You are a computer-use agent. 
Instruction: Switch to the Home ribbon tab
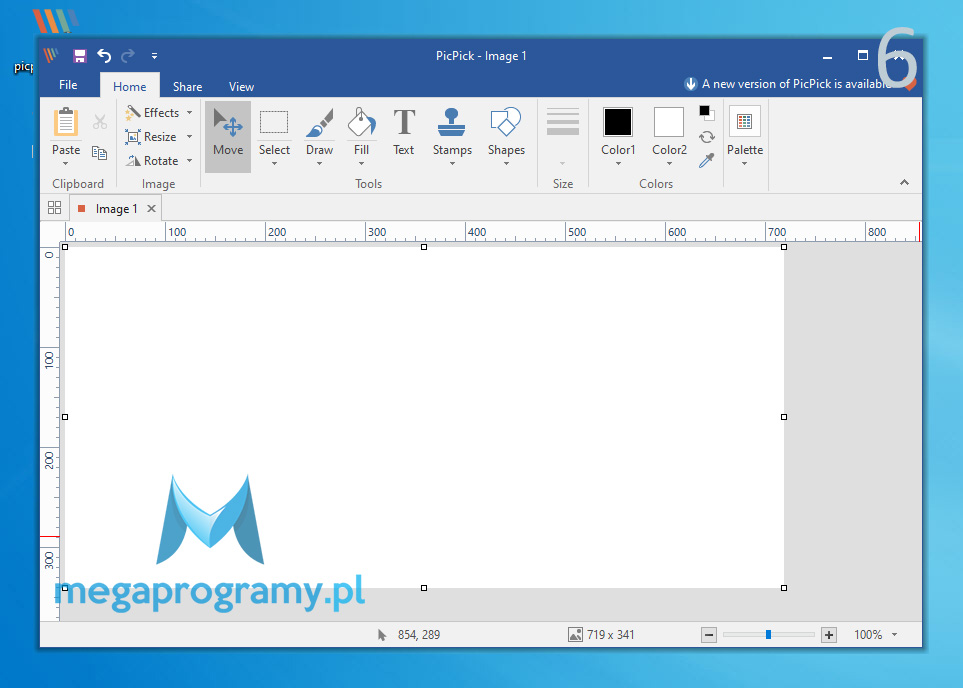(130, 86)
